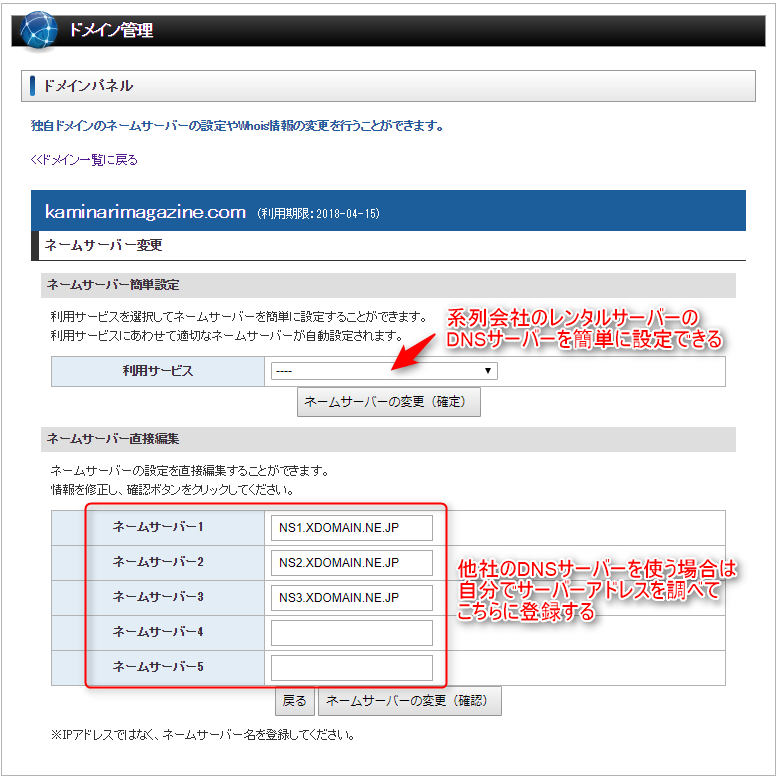Focus the ネームサーバー1 input field
Screen dimensions: 777x778
351,528
